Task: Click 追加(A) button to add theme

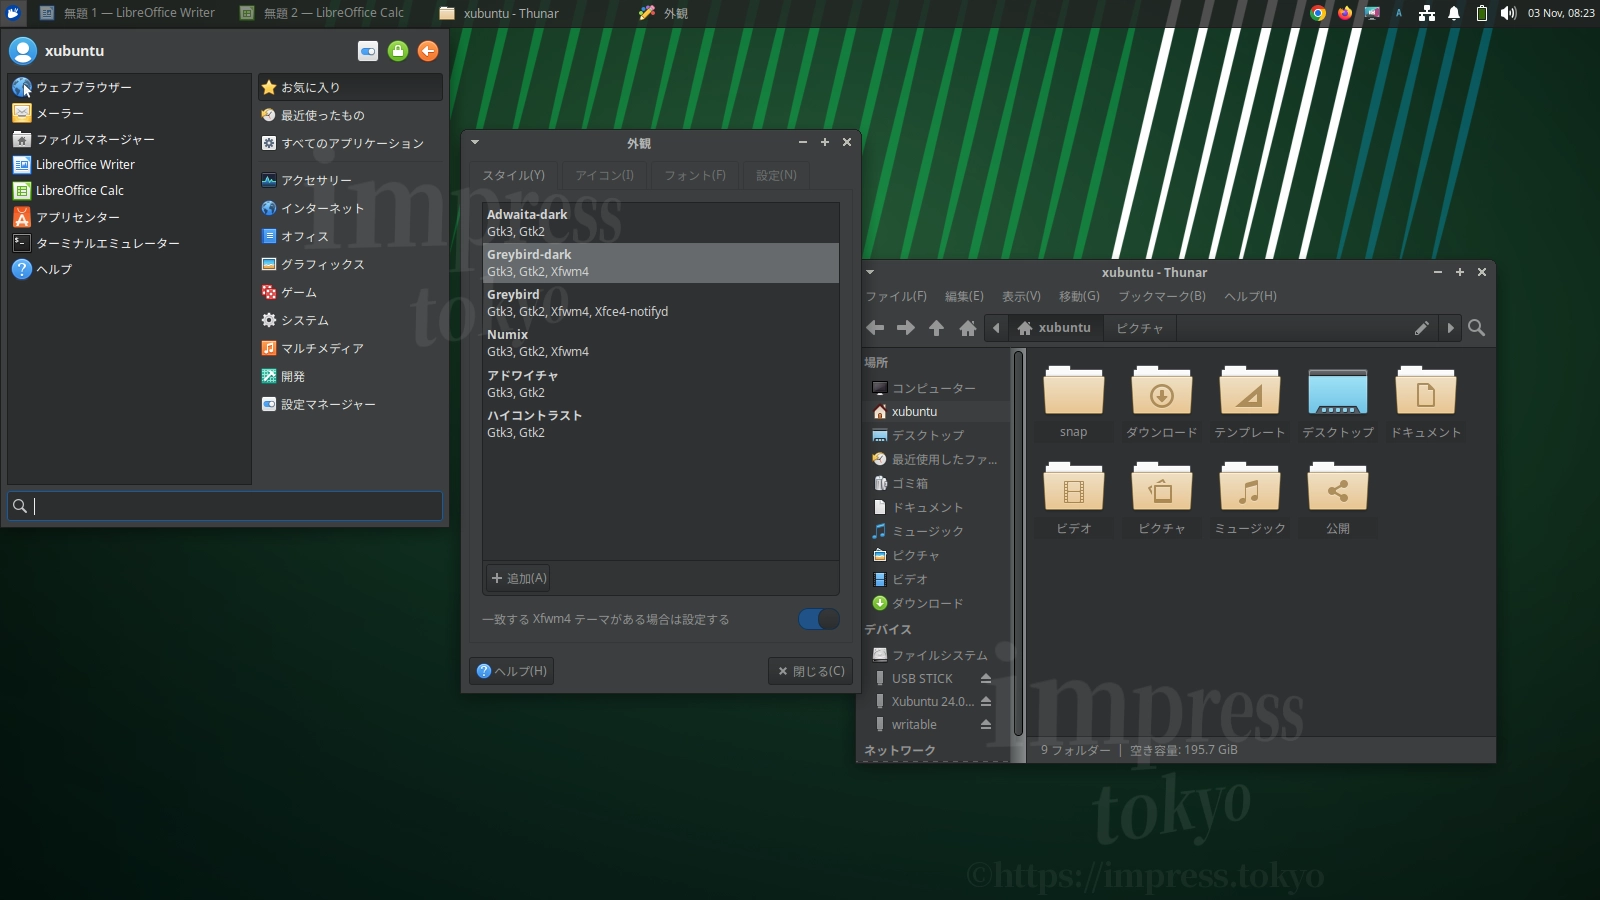Action: coord(518,578)
